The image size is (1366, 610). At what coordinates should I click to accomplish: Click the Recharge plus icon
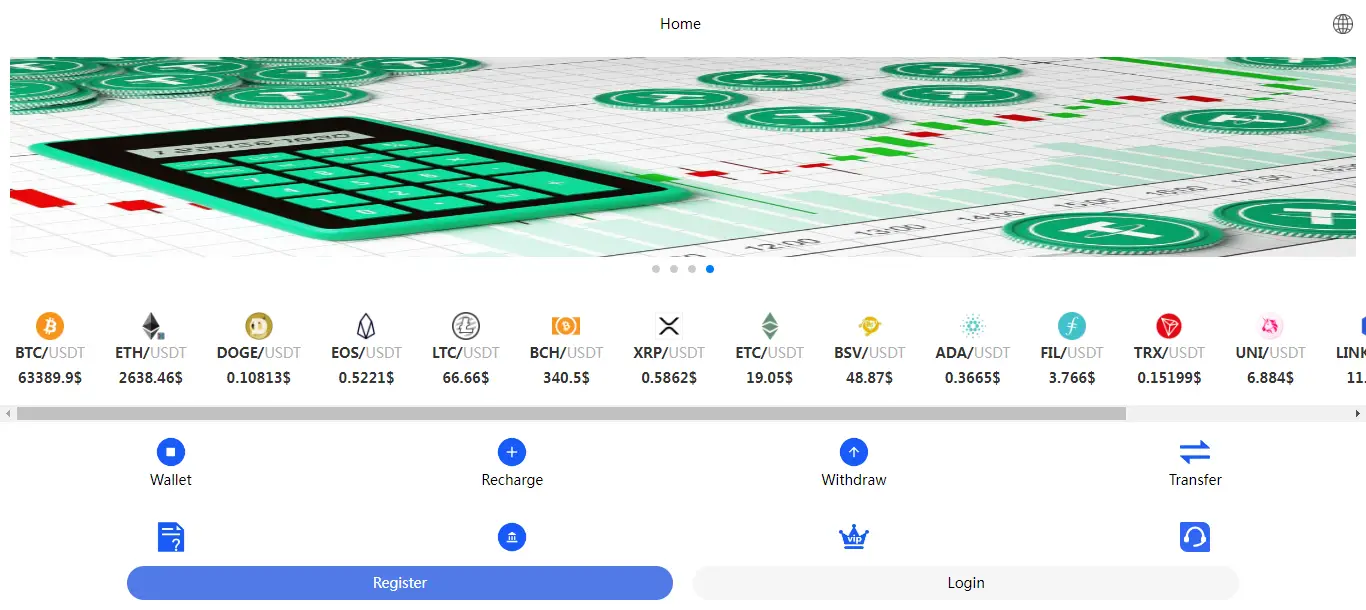pos(512,453)
